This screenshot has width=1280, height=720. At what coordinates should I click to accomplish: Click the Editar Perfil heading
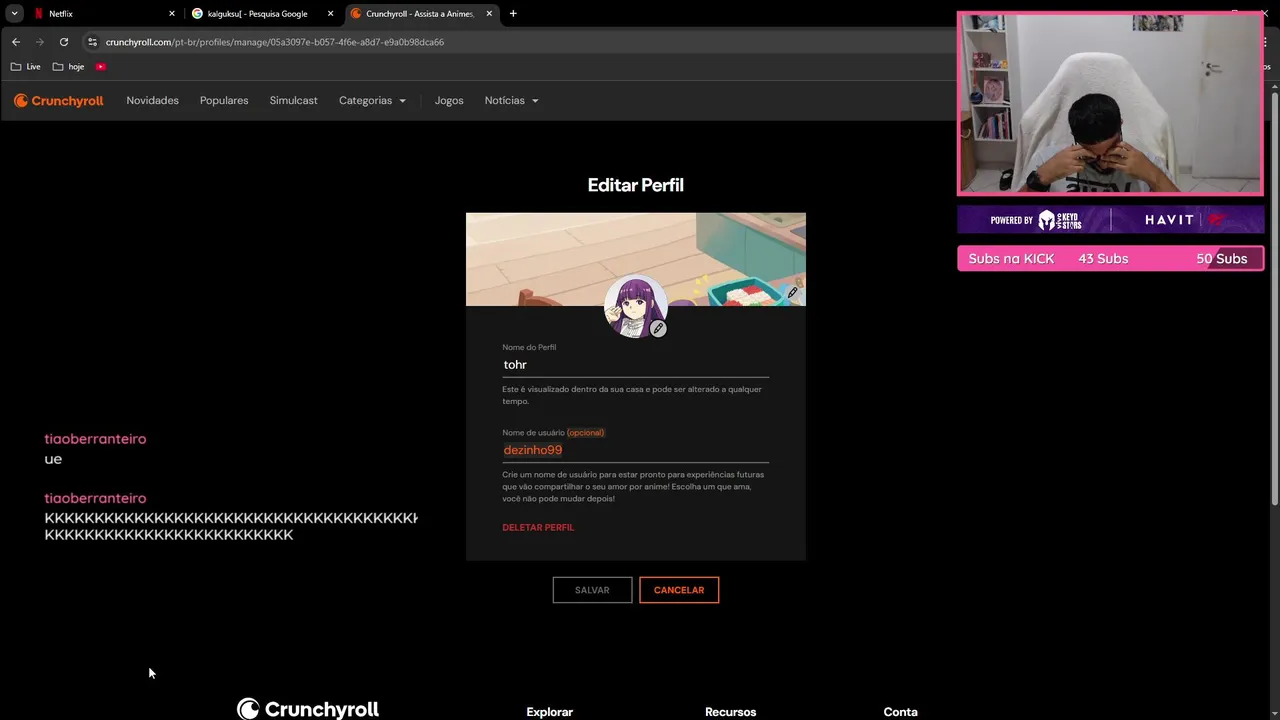coord(635,185)
